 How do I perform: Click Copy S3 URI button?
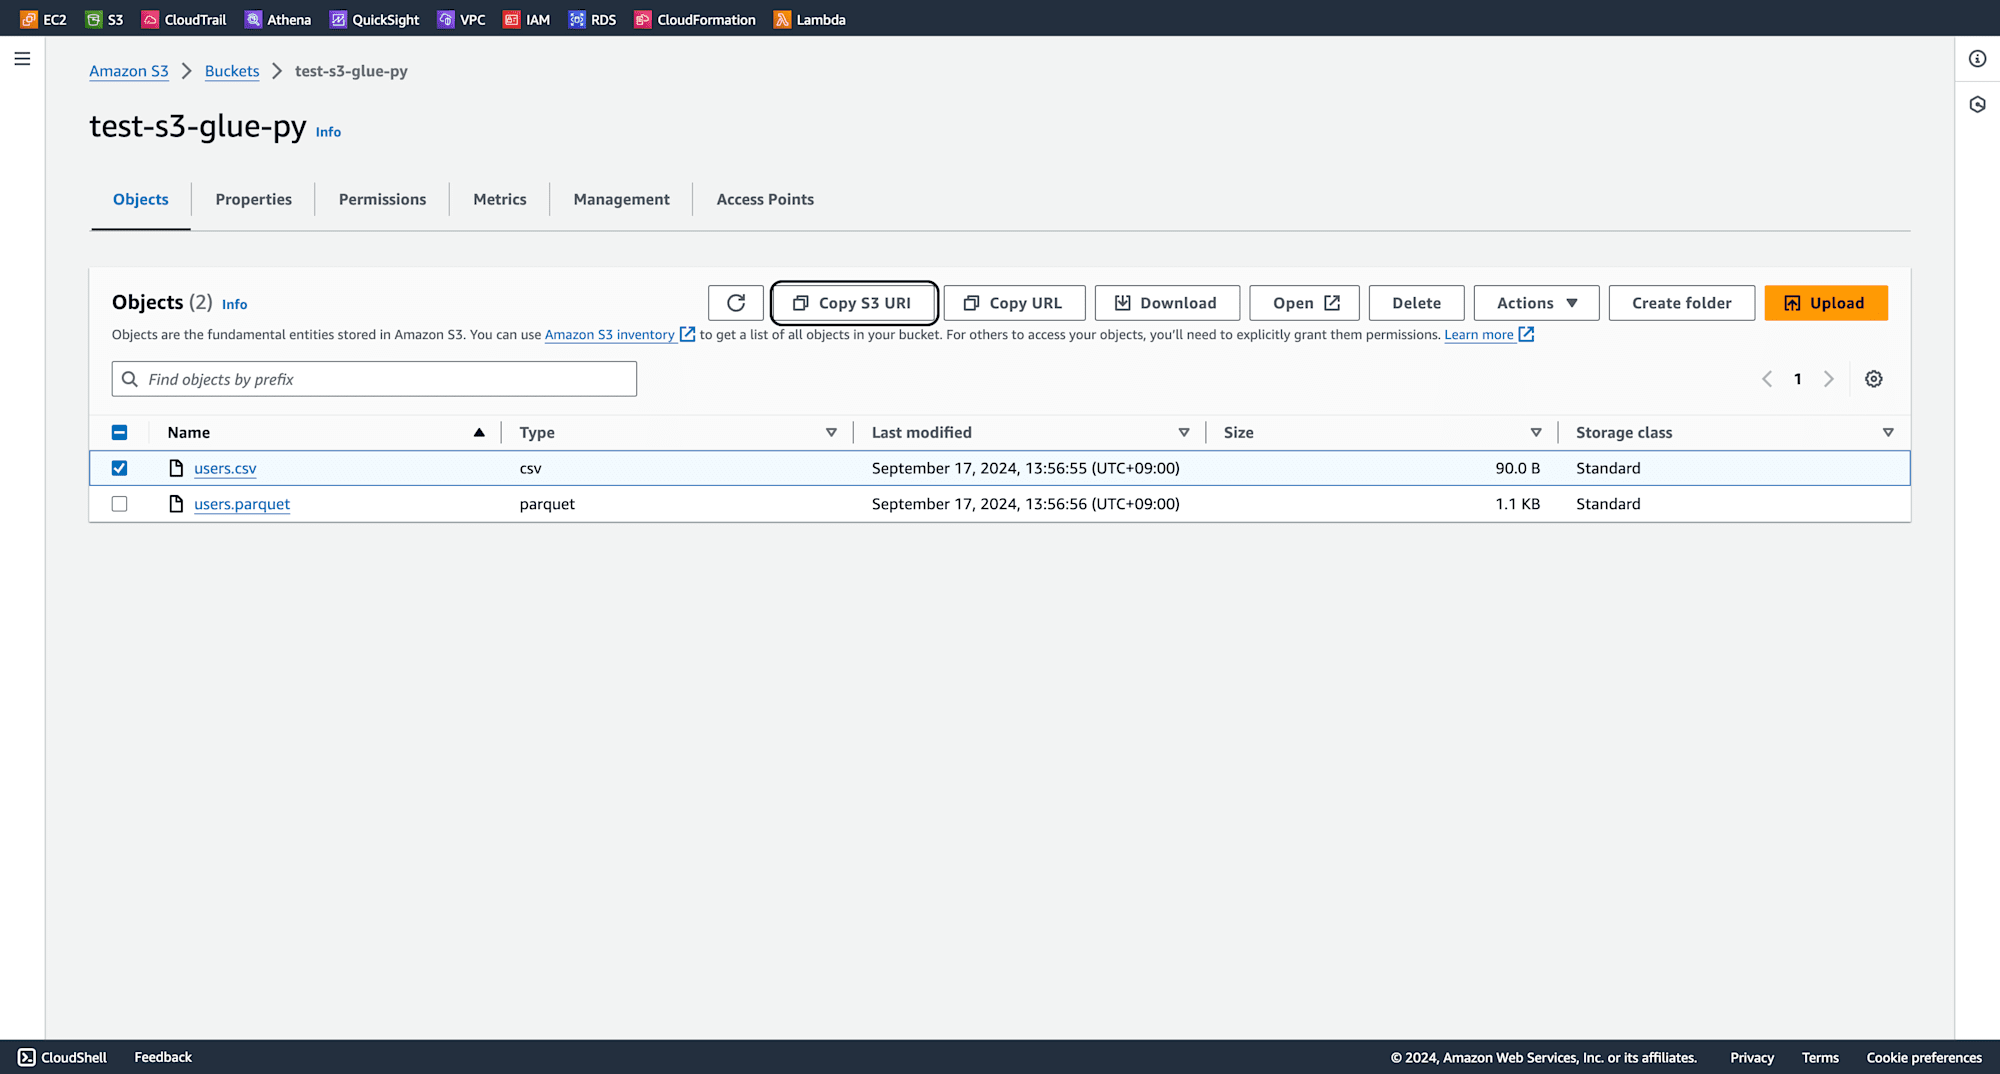pos(854,303)
